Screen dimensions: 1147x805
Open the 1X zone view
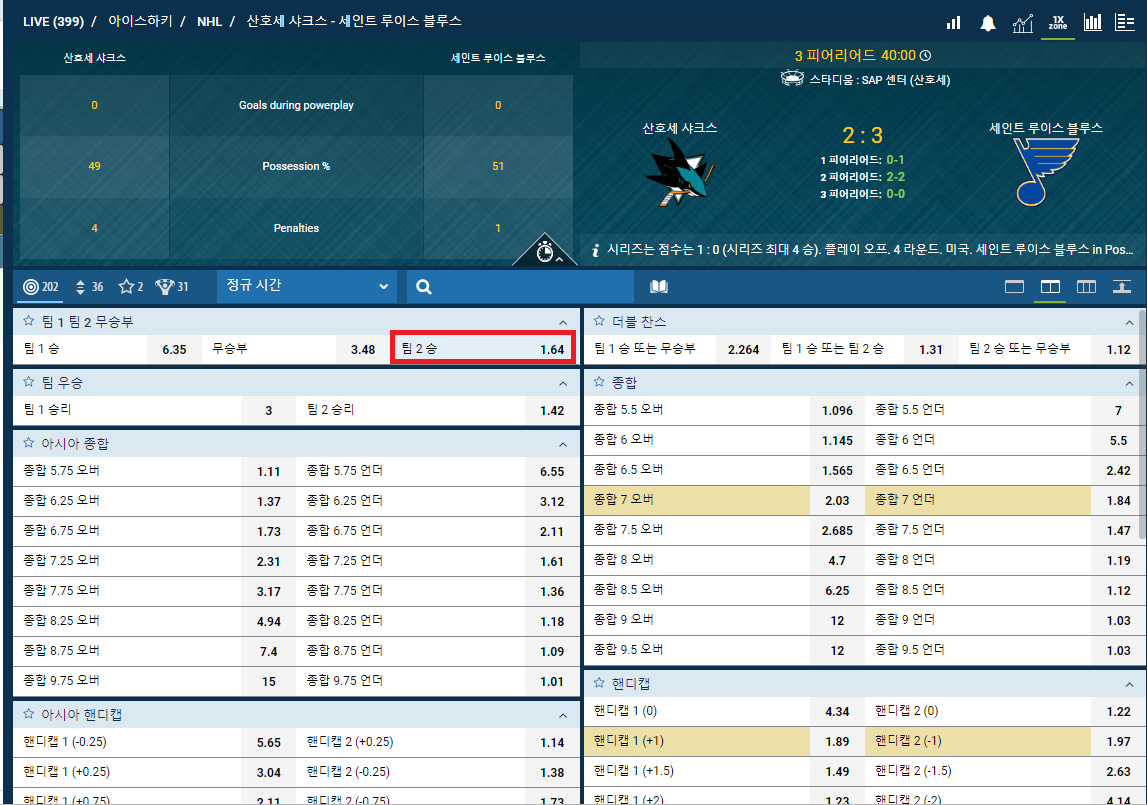pos(1056,22)
